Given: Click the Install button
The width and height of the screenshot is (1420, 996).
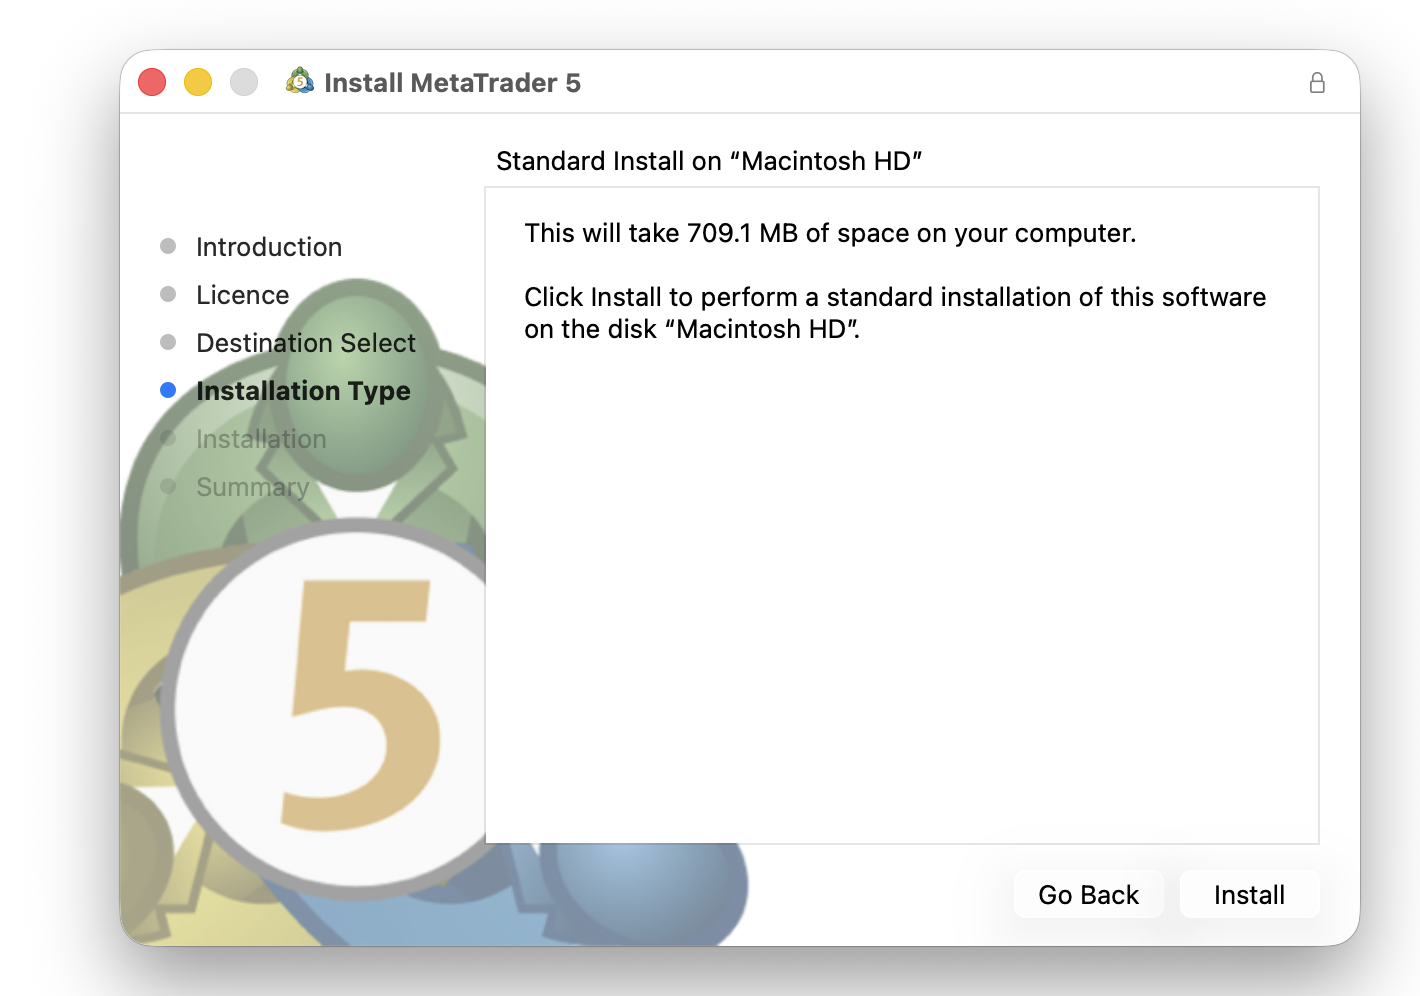Looking at the screenshot, I should click(1249, 894).
